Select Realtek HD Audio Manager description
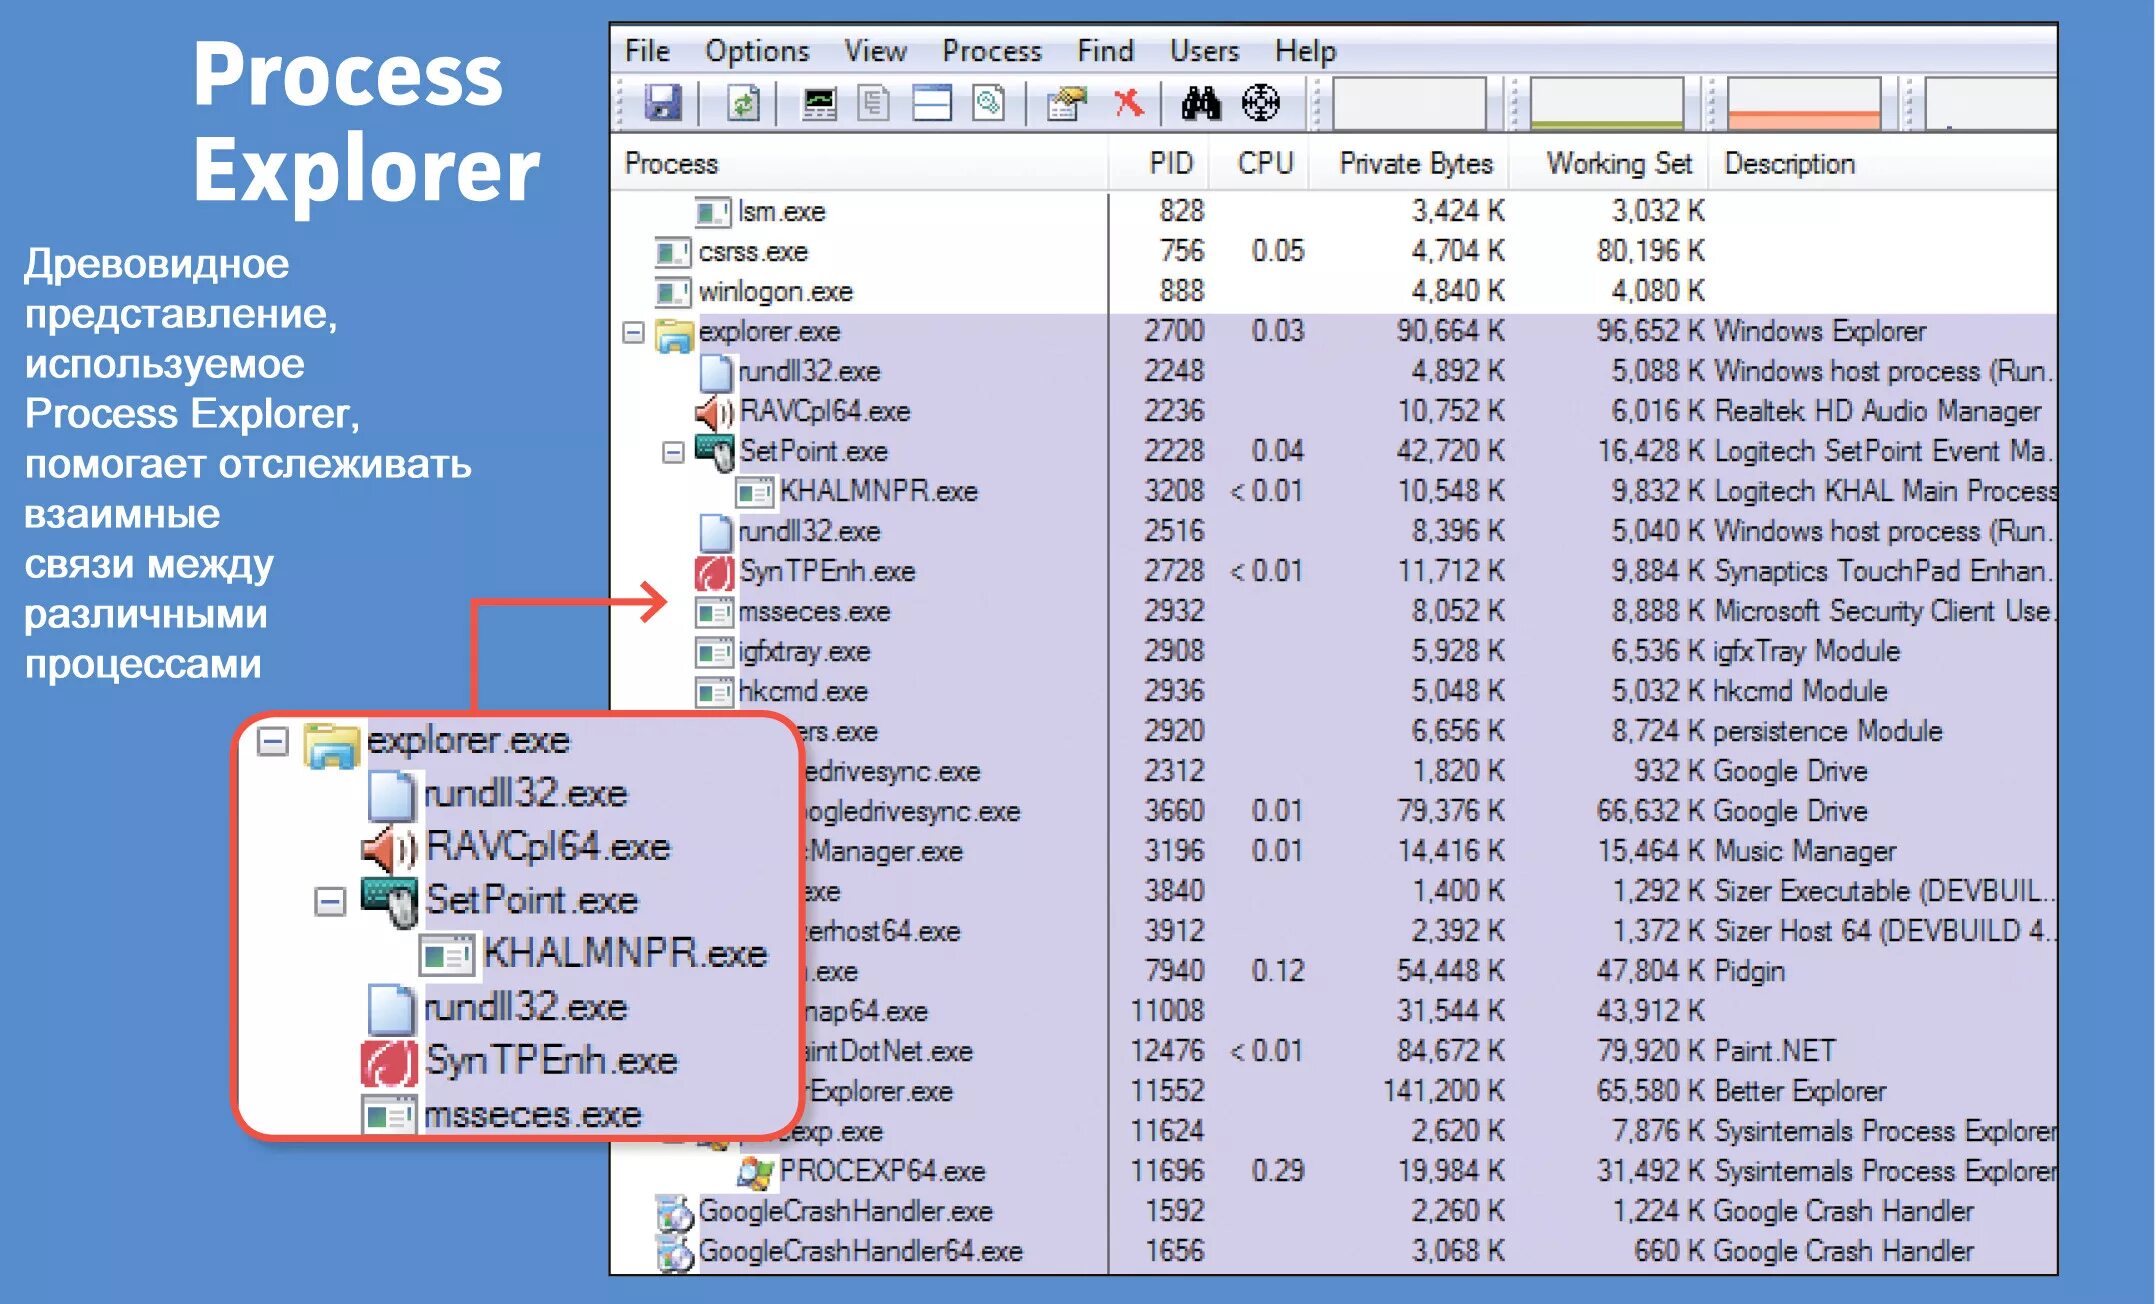Image resolution: width=2156 pixels, height=1304 pixels. tap(1877, 411)
